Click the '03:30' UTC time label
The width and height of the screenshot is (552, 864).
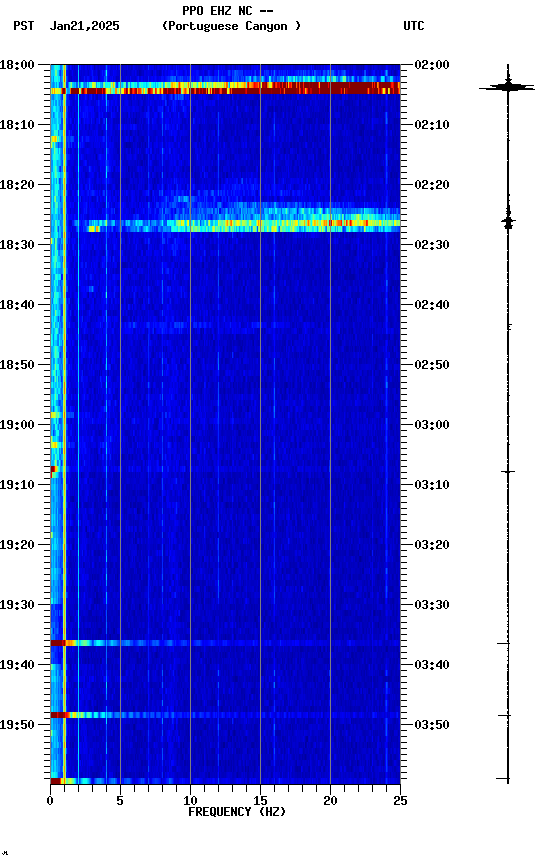coord(432,605)
